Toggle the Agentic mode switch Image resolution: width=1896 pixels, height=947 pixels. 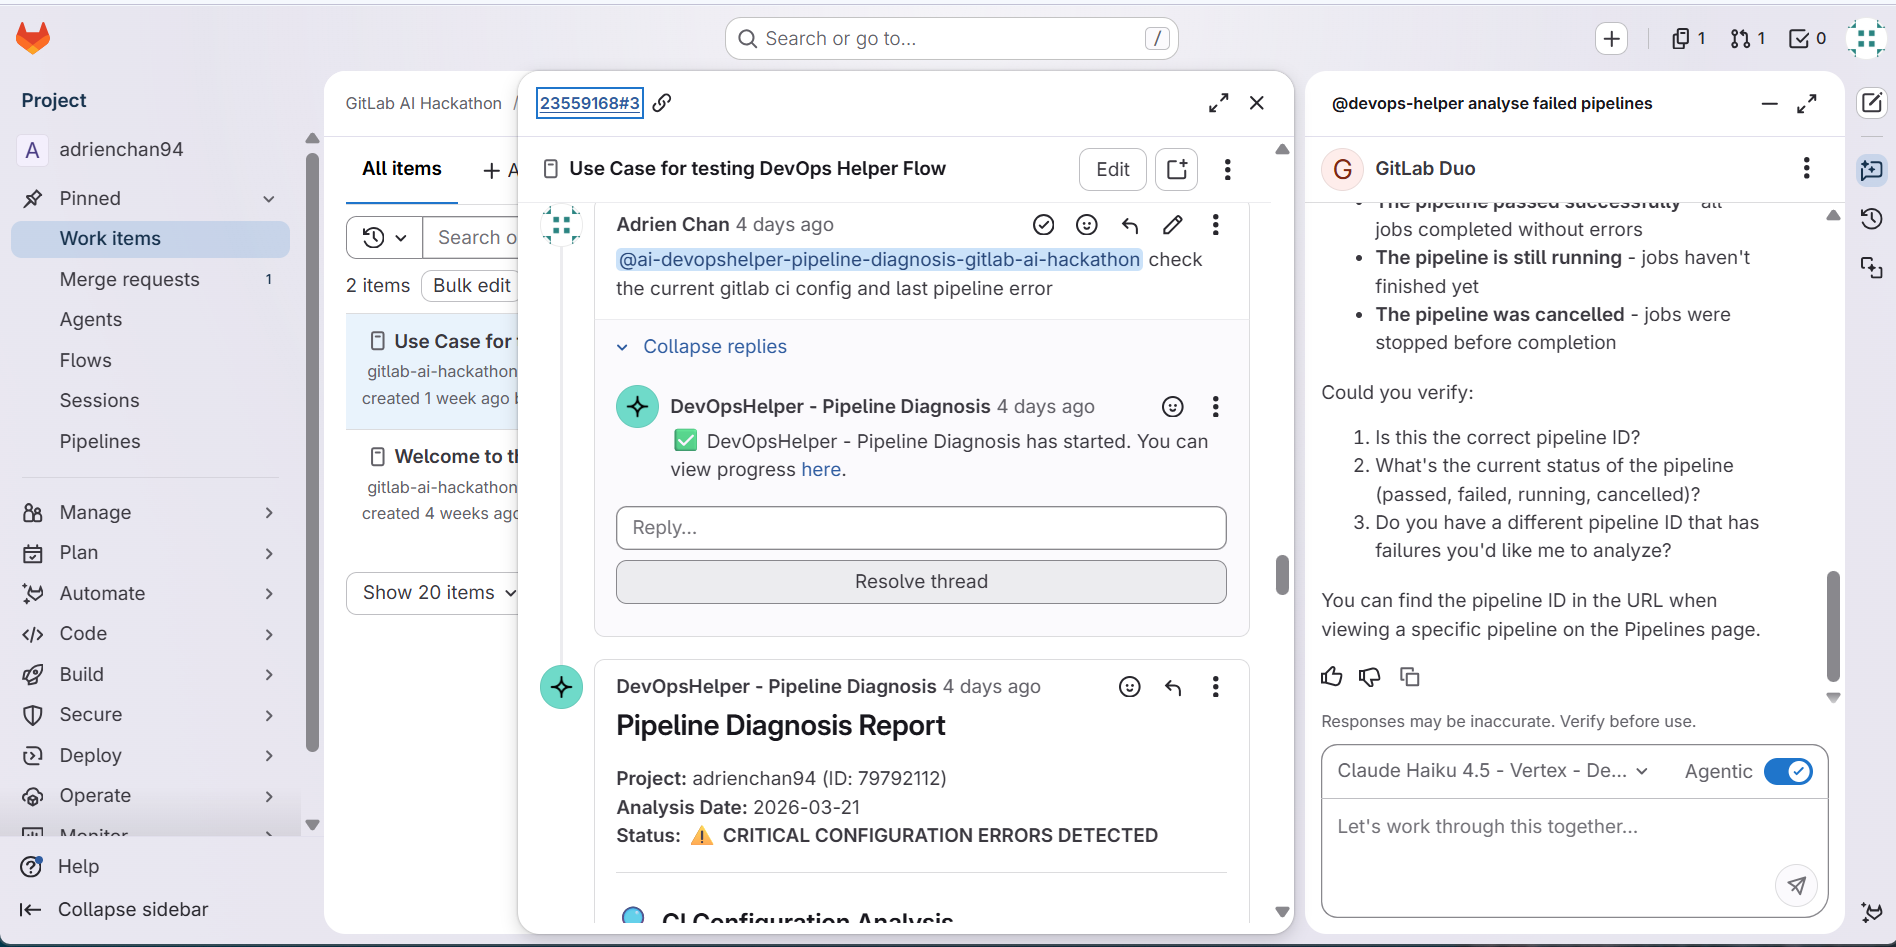(x=1788, y=772)
